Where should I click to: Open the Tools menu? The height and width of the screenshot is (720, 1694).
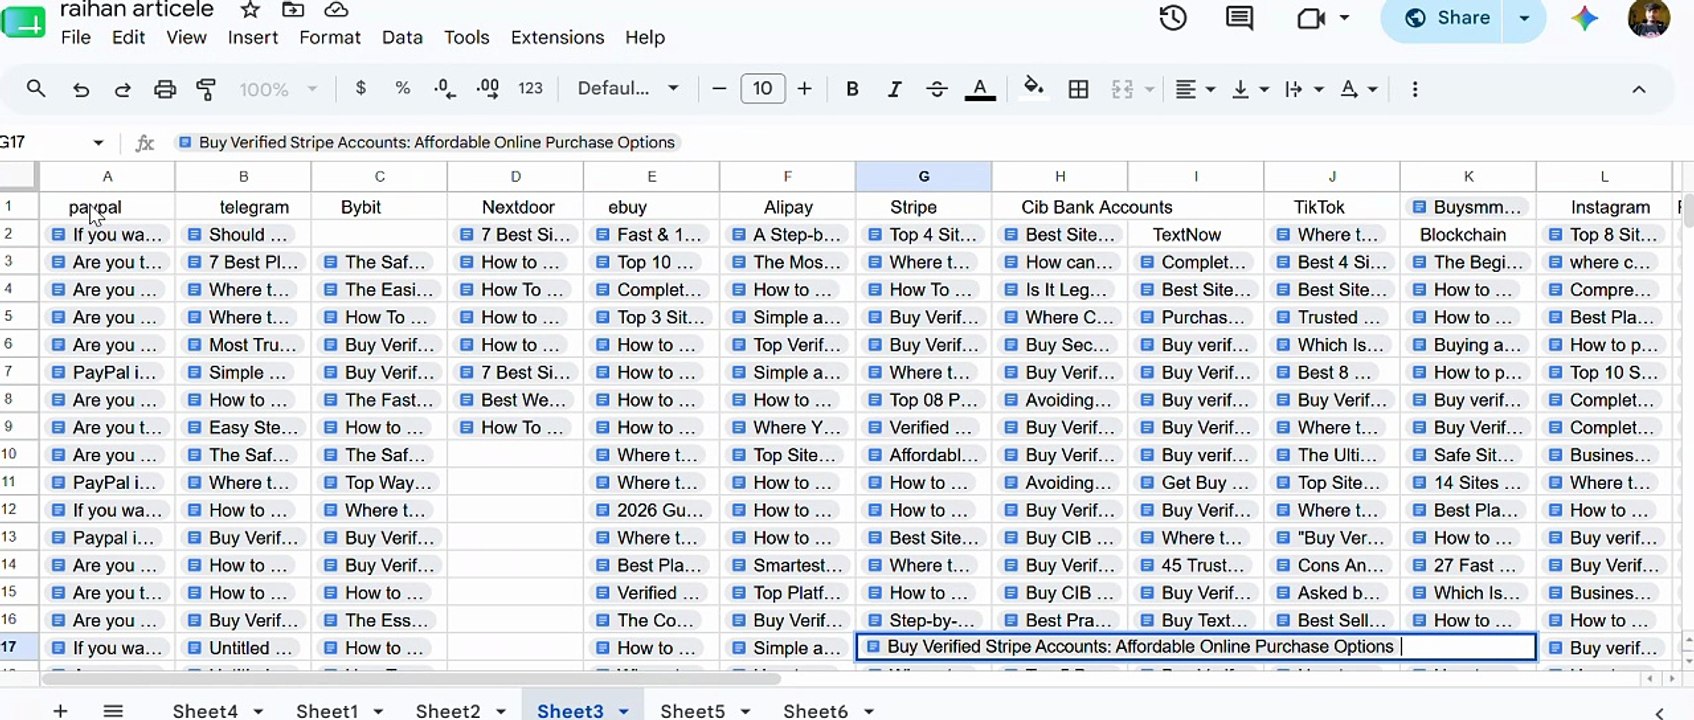click(467, 37)
